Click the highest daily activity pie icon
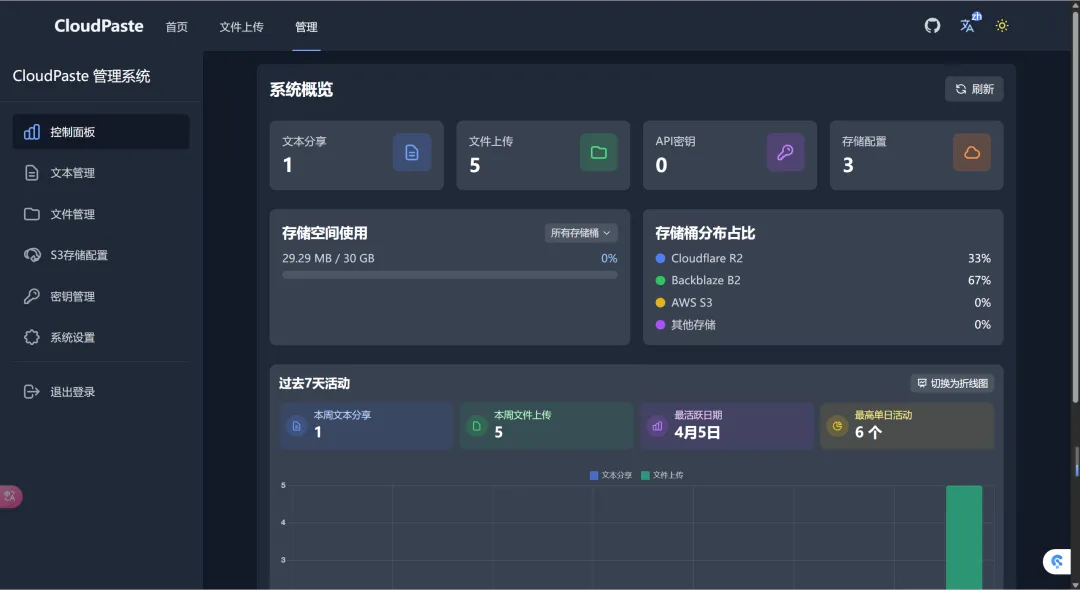Viewport: 1080px width, 590px height. coord(837,426)
